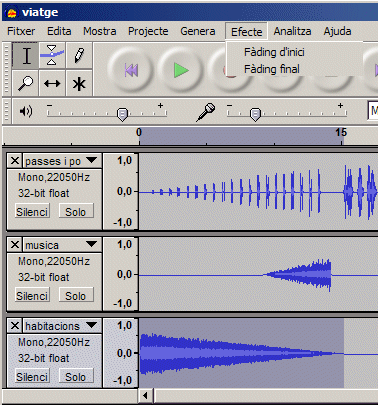This screenshot has height=405, width=378.
Task: Click the 32-bit float text on passes i po track
Action: pyautogui.click(x=44, y=193)
